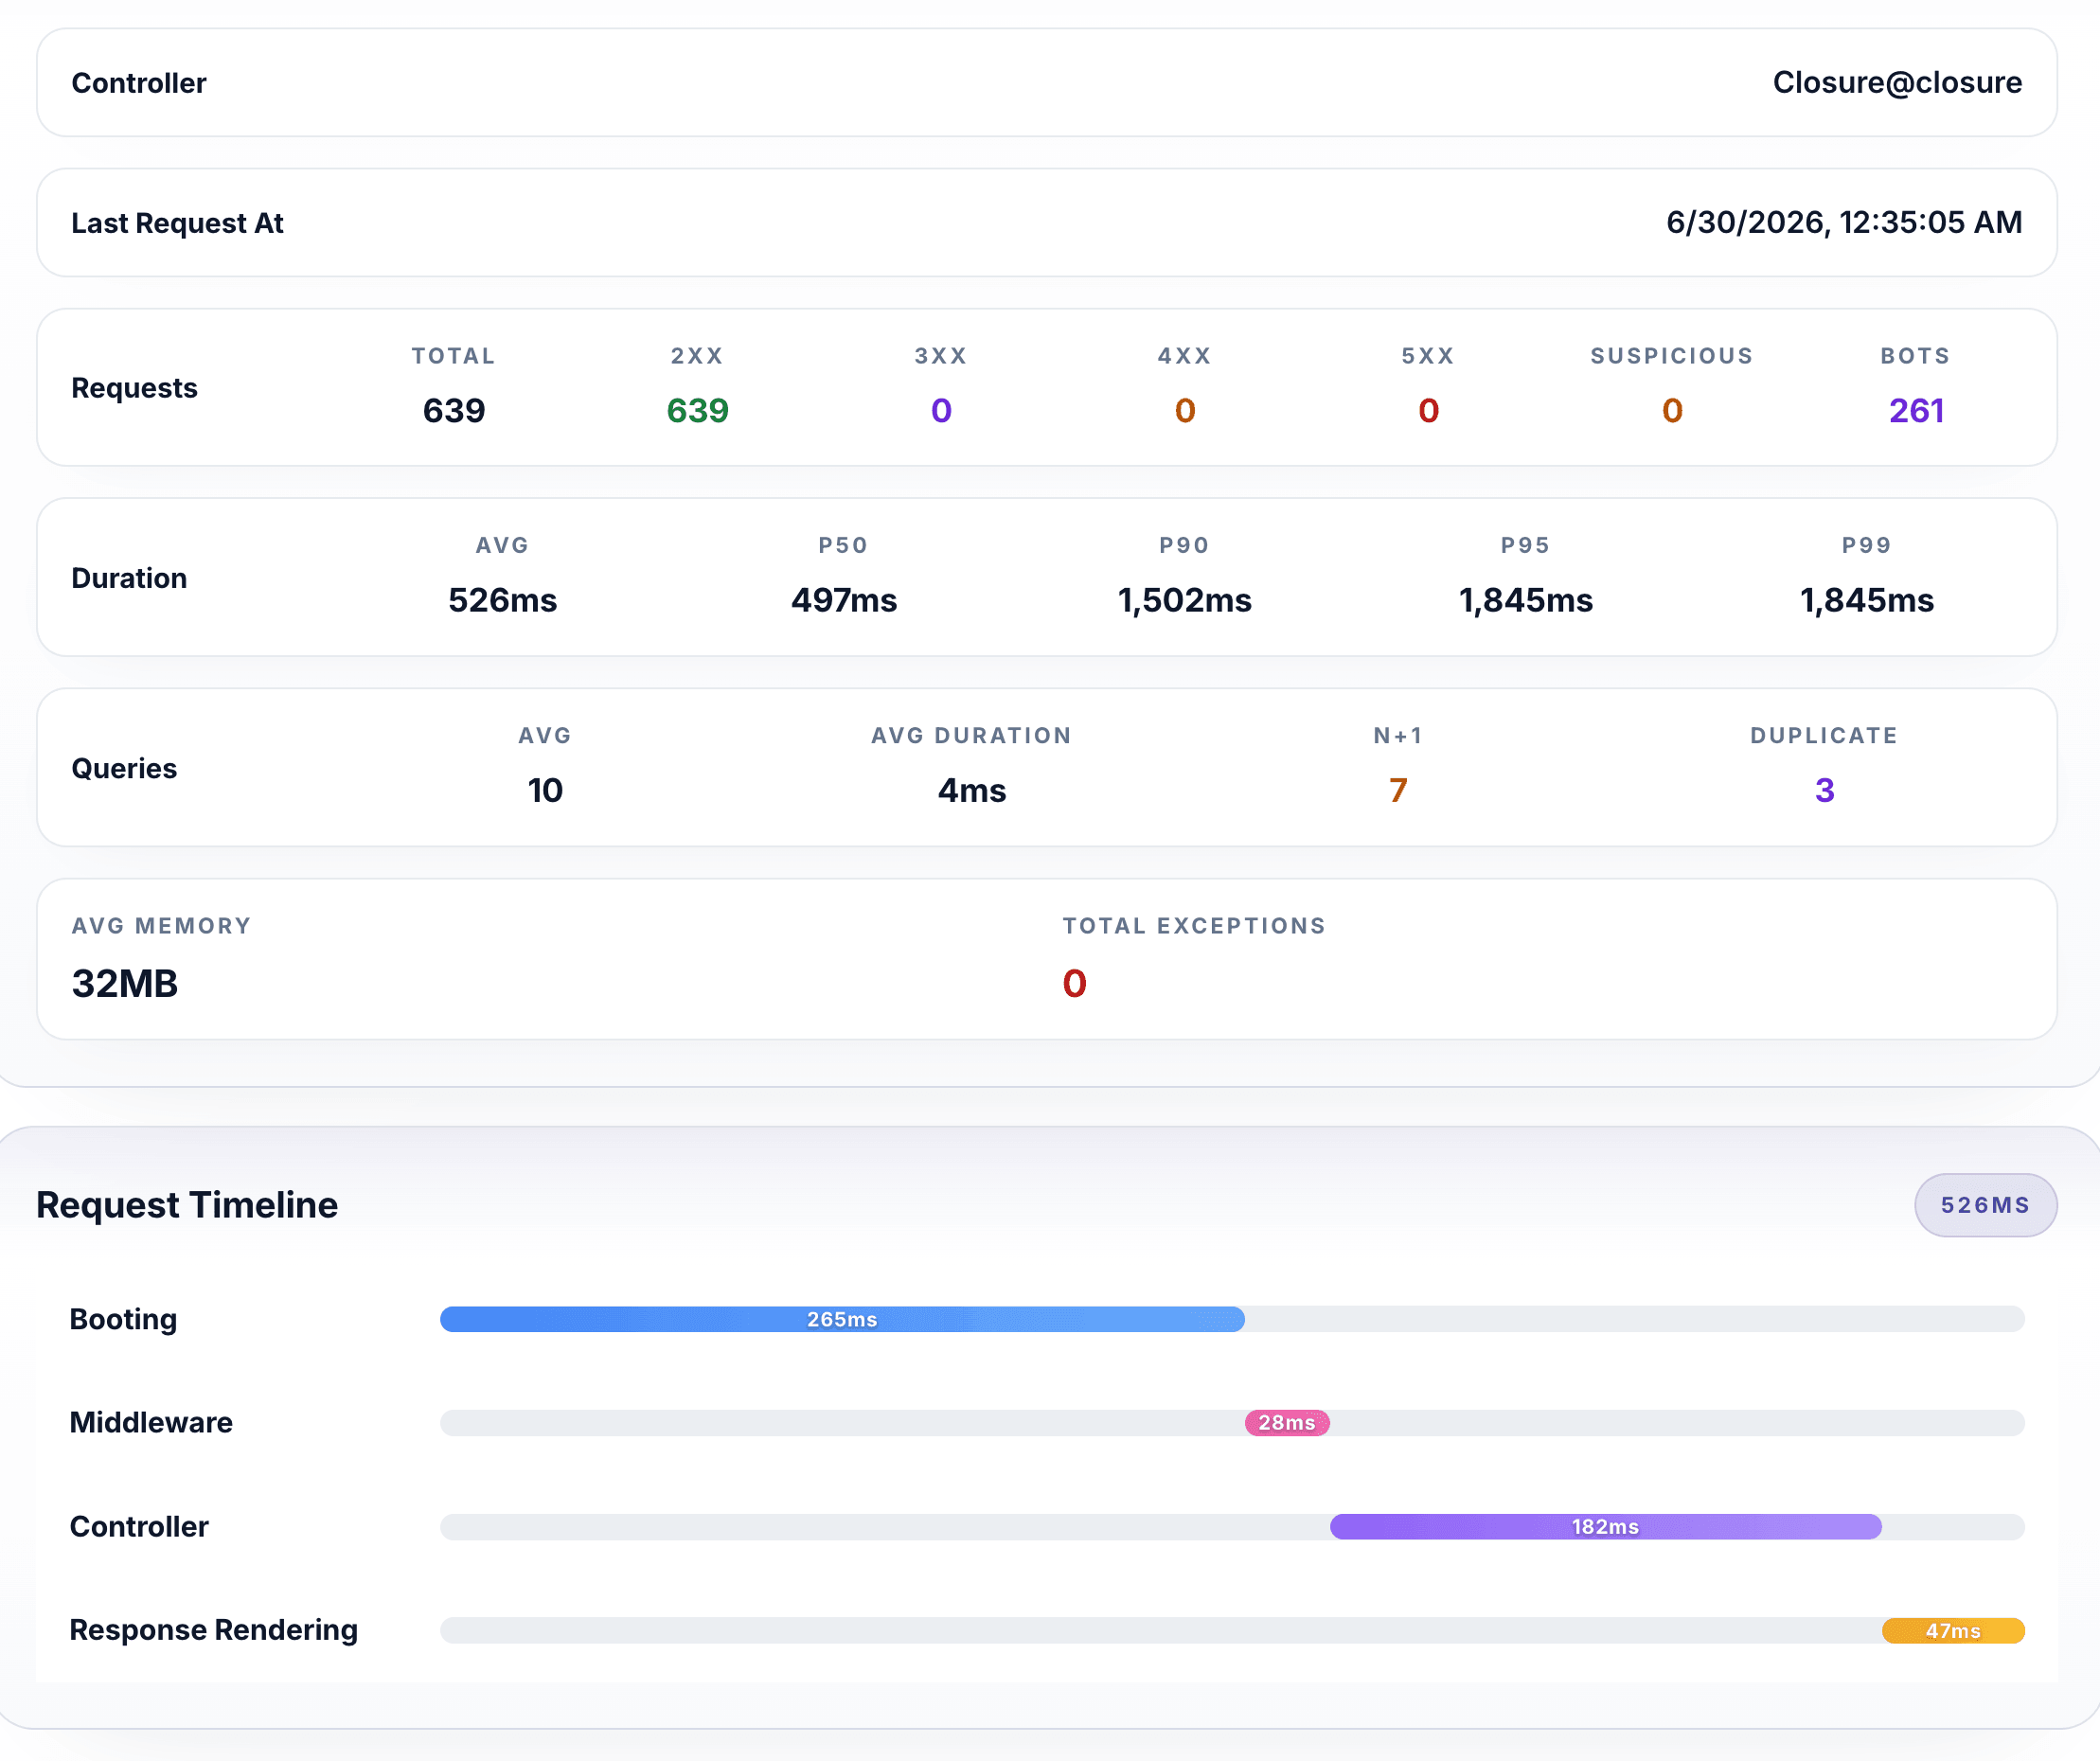Click the 5XX requests count
The image size is (2100, 1761).
click(1428, 410)
